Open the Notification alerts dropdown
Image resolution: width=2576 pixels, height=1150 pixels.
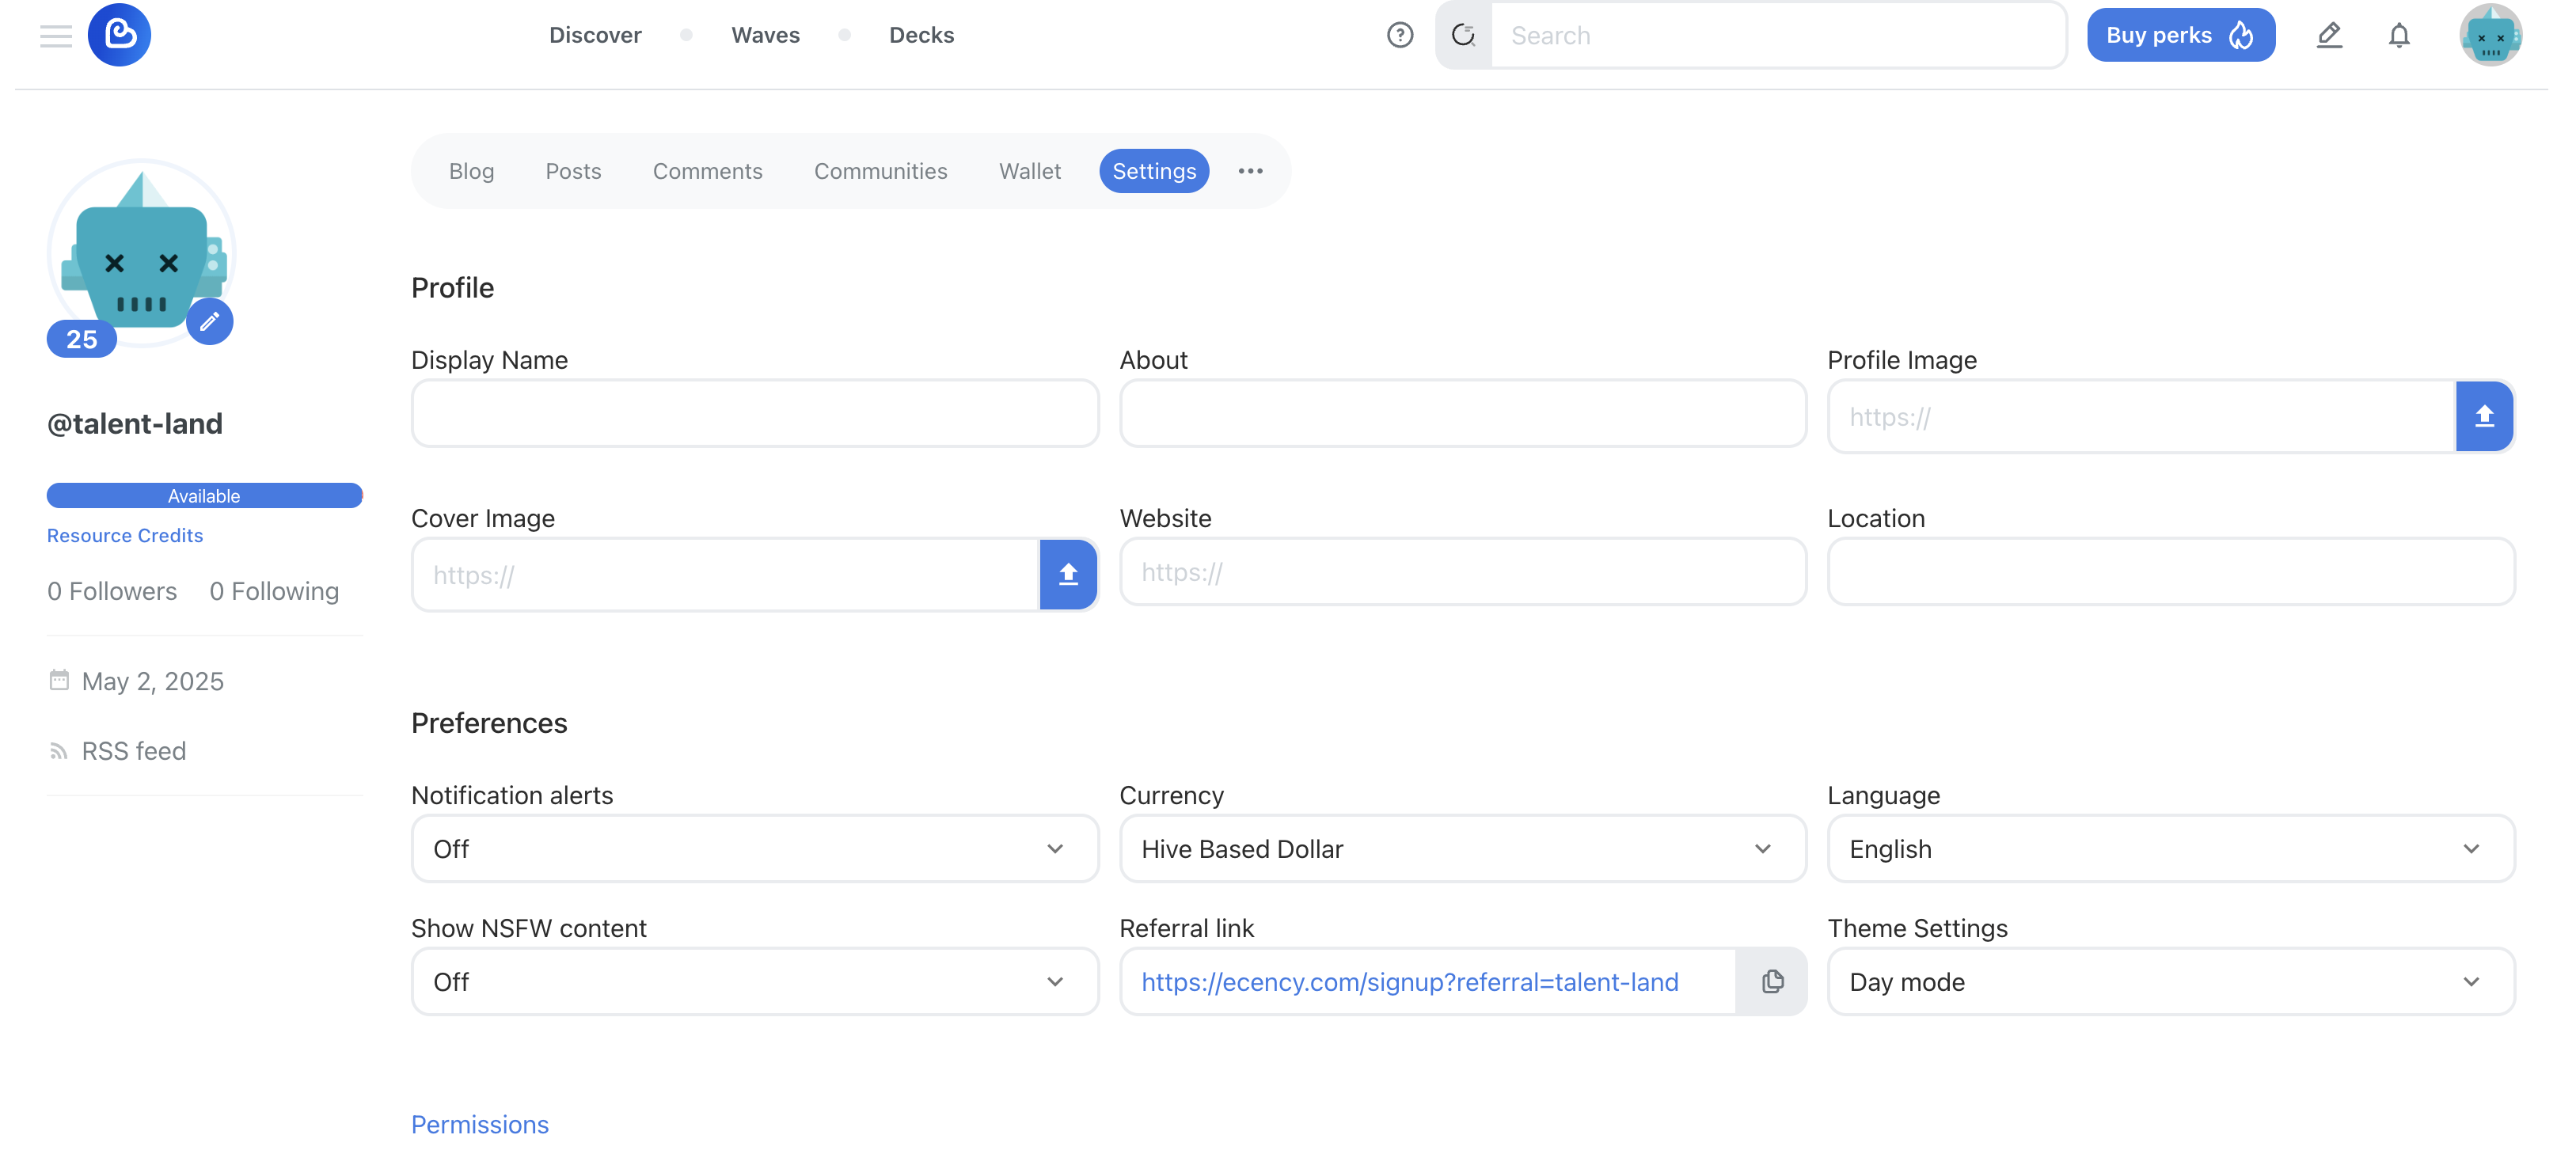coord(755,848)
